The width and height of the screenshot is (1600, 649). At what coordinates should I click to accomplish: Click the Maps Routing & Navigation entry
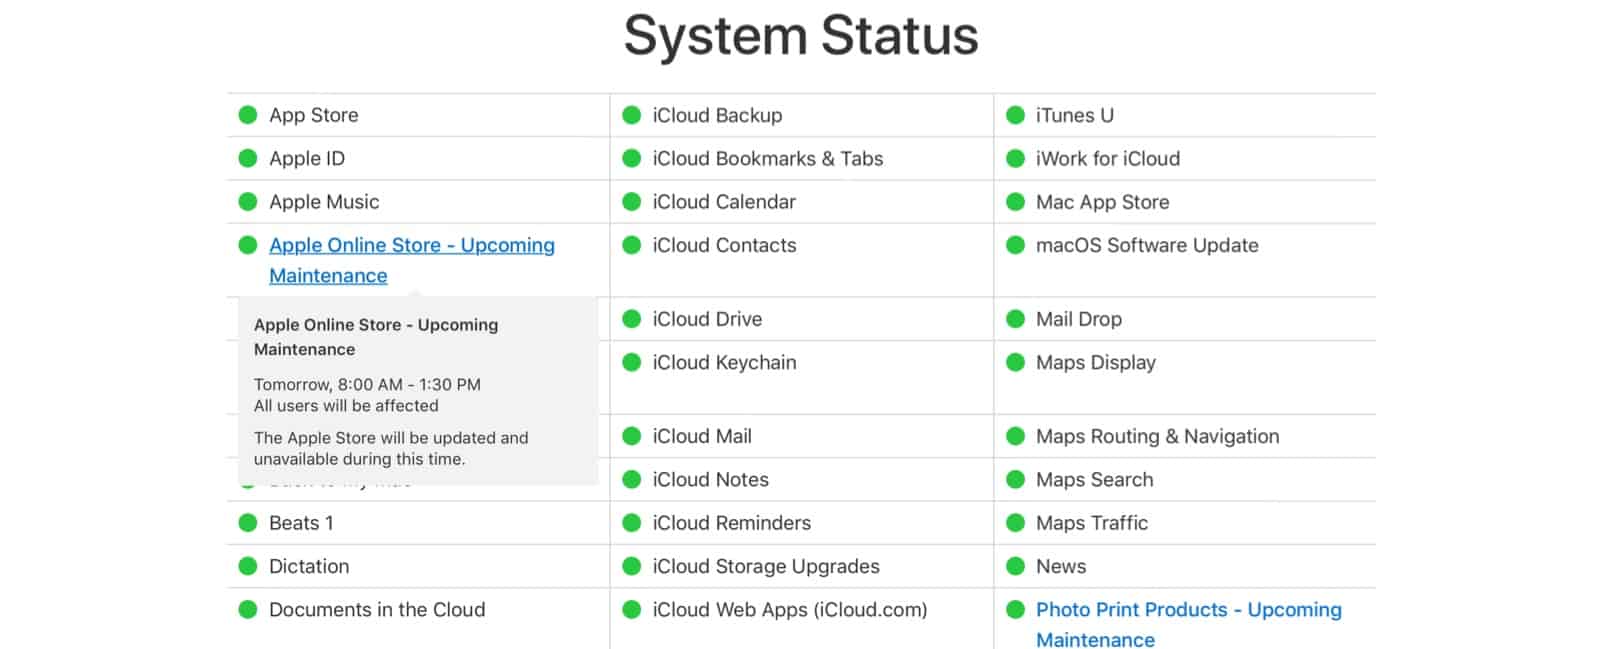1158,436
